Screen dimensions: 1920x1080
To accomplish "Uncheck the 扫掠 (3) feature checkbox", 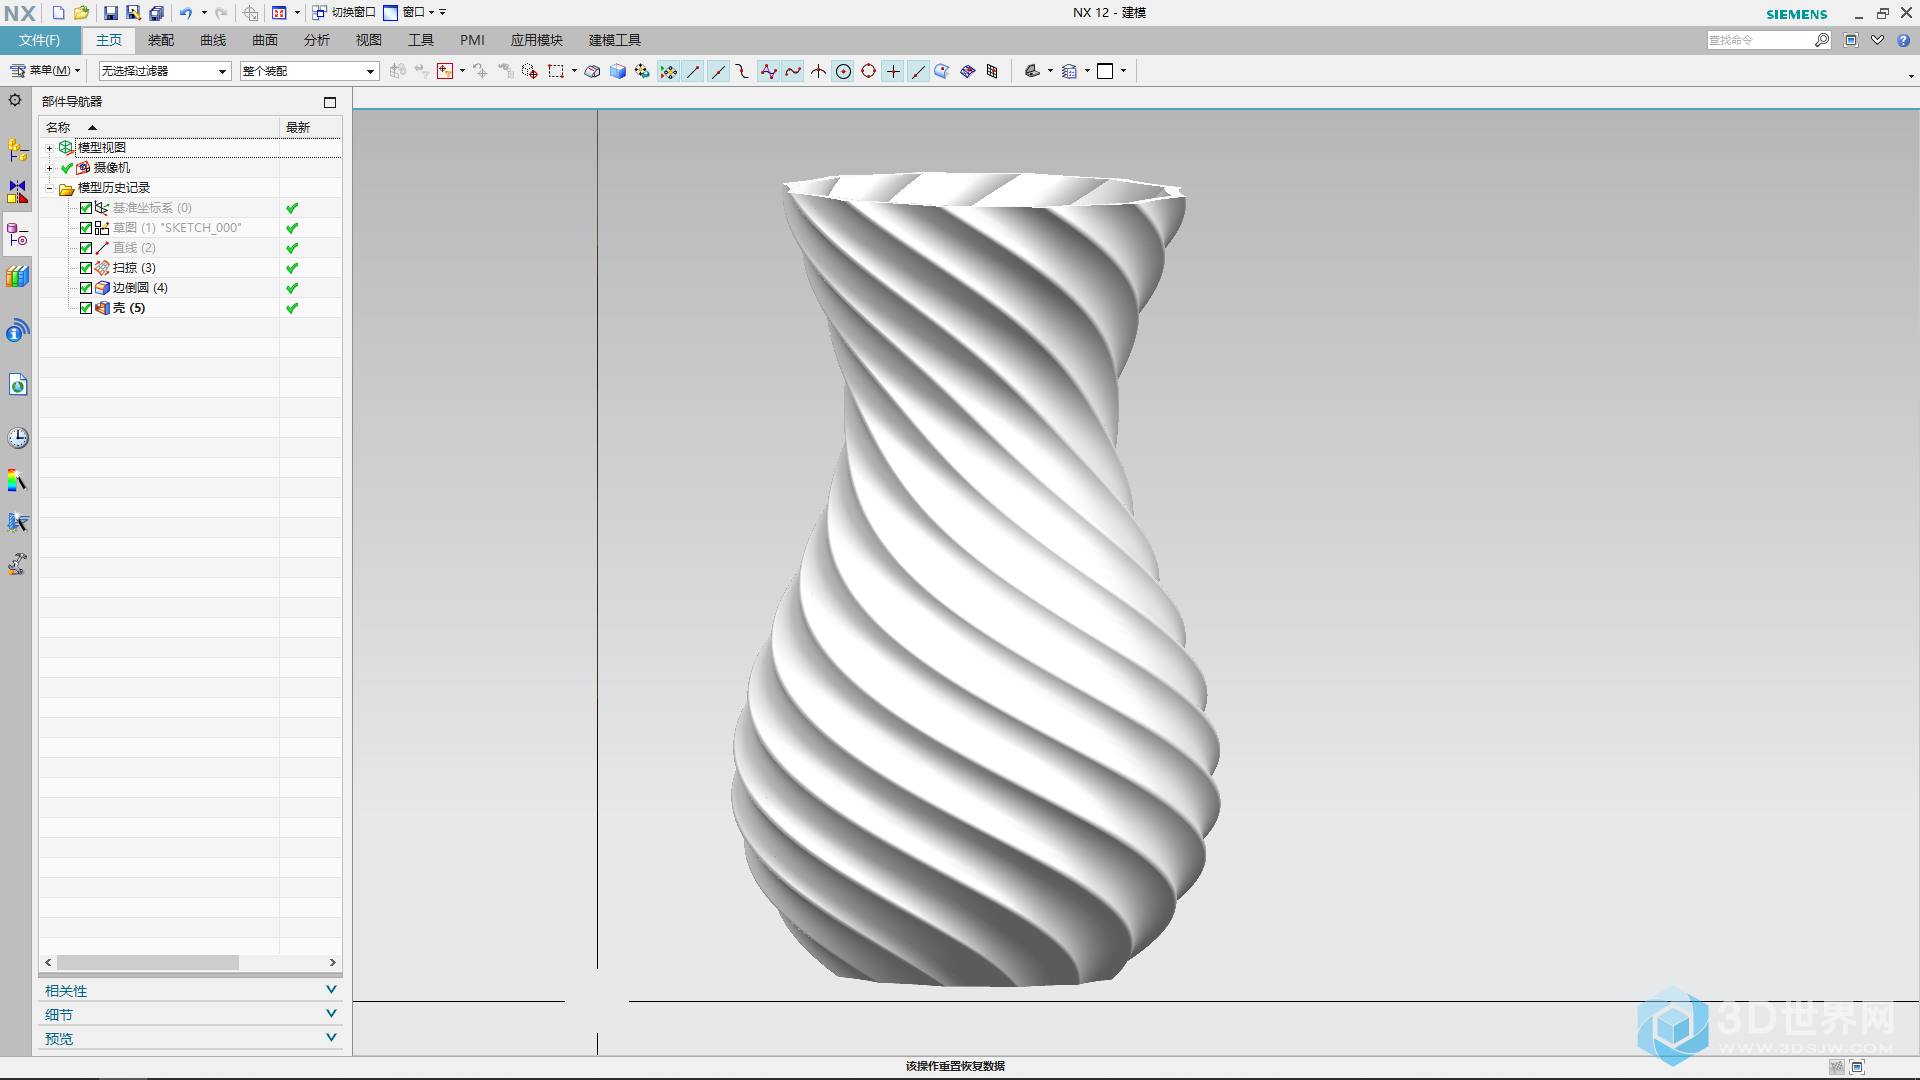I will (86, 268).
